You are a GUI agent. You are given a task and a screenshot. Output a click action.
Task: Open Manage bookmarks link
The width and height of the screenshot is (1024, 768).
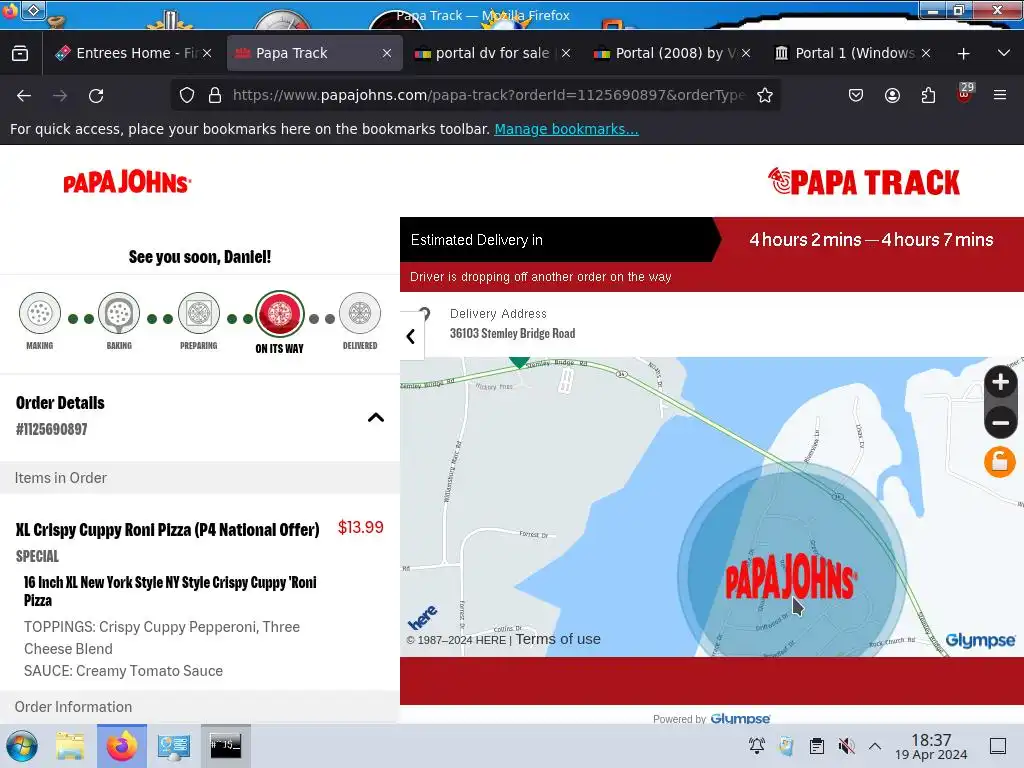pyautogui.click(x=566, y=129)
